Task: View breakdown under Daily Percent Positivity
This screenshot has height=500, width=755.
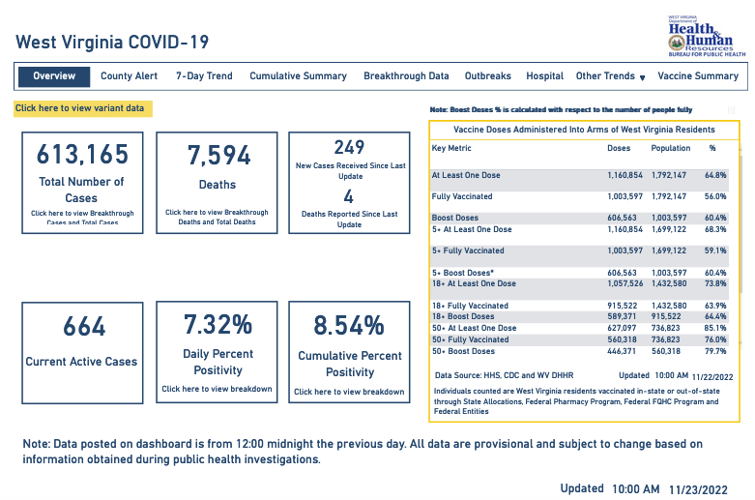Action: (x=217, y=389)
